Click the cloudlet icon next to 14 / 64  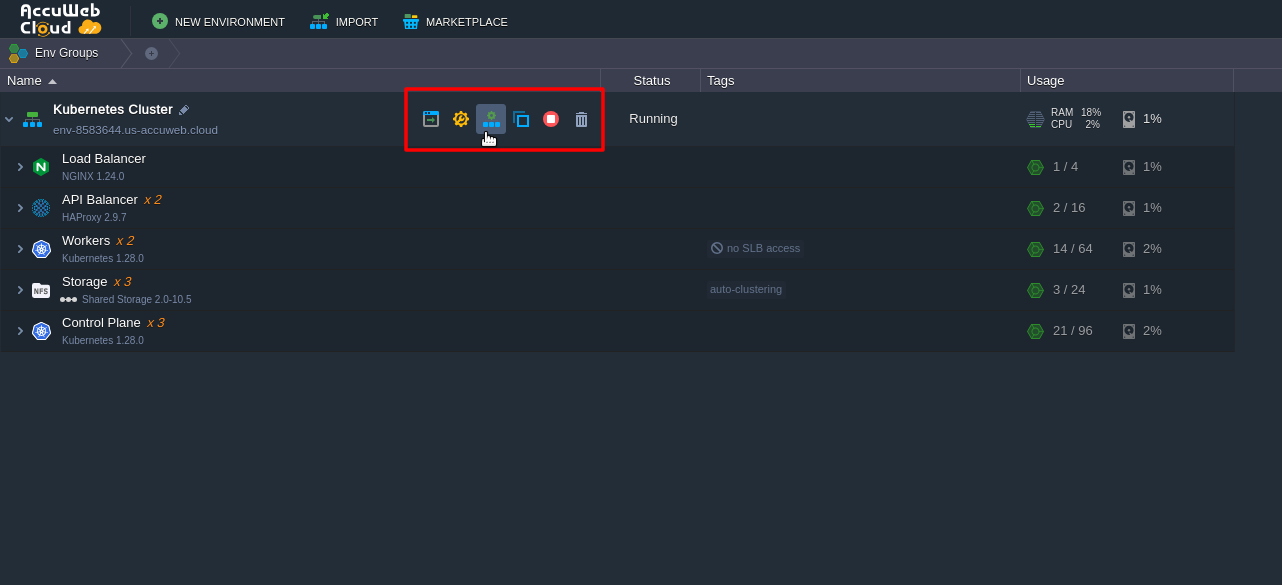pyautogui.click(x=1035, y=249)
